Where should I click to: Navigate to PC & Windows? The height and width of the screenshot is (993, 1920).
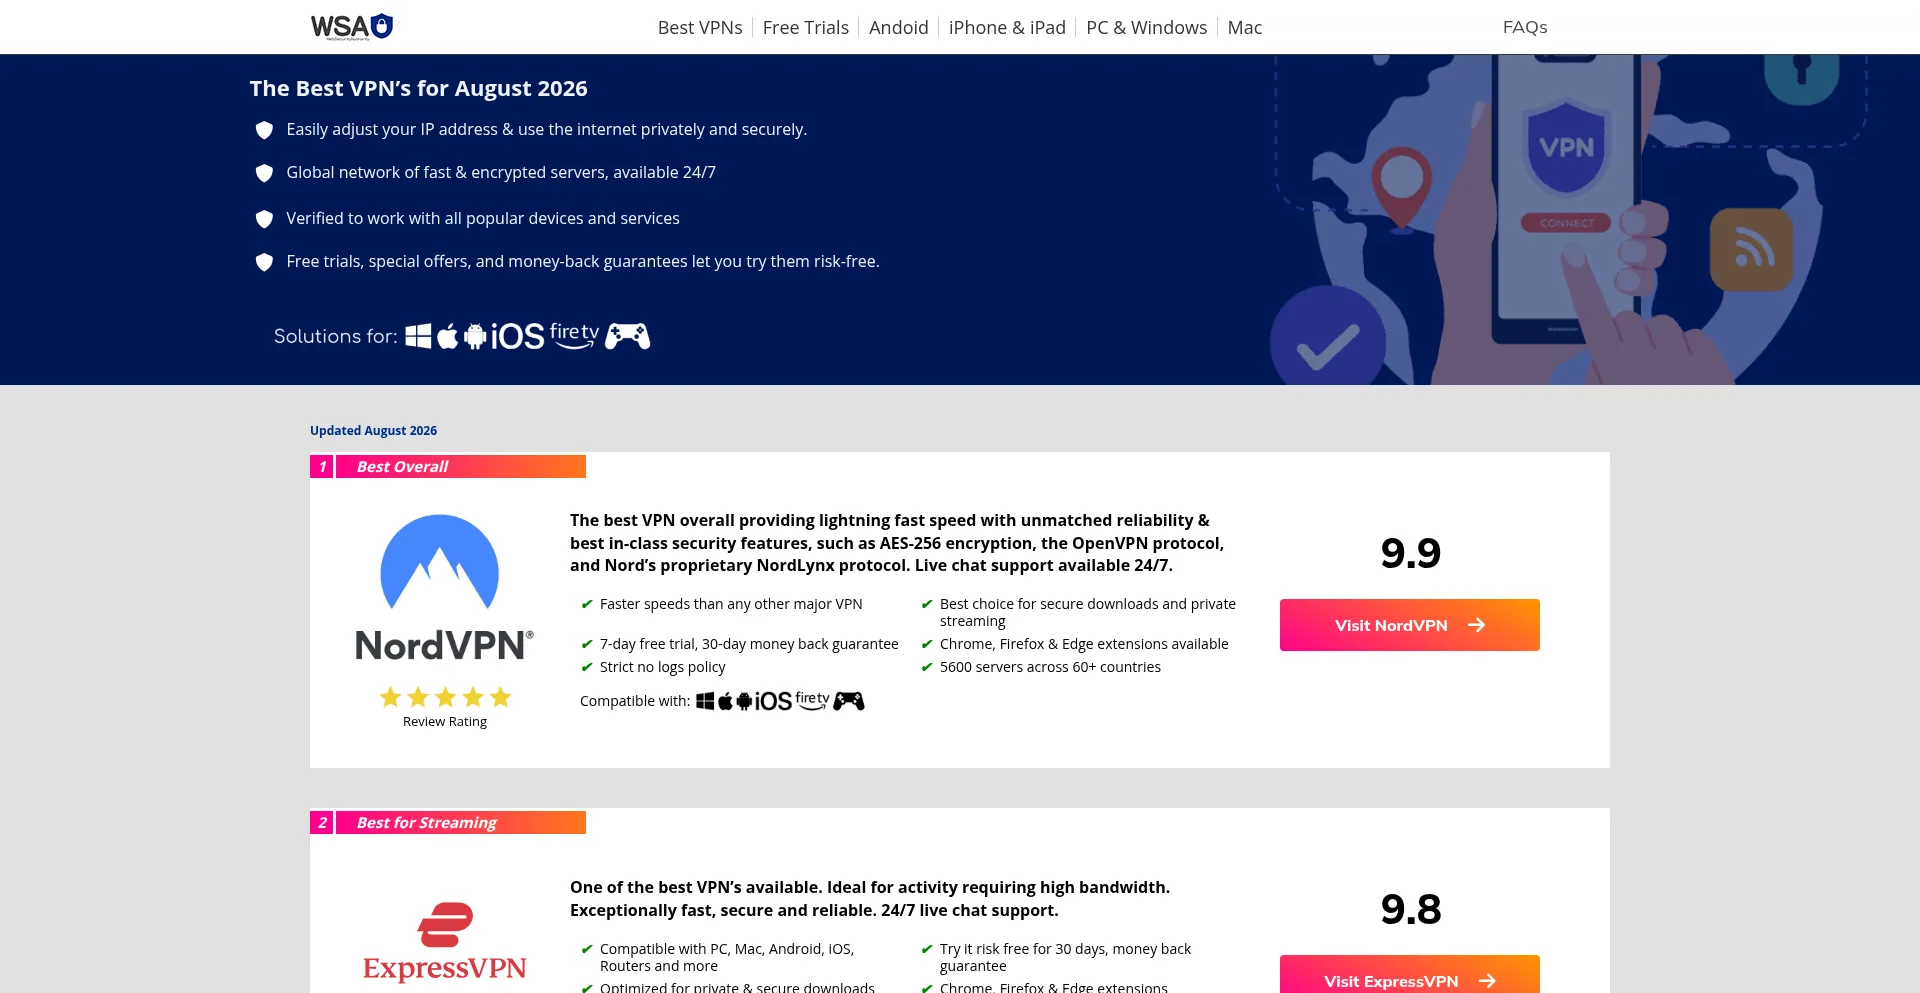click(1147, 27)
